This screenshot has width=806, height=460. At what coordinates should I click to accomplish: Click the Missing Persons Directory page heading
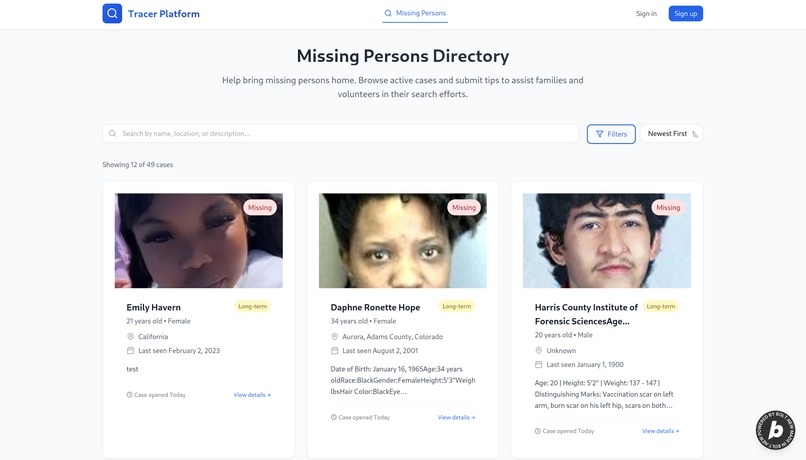click(402, 56)
